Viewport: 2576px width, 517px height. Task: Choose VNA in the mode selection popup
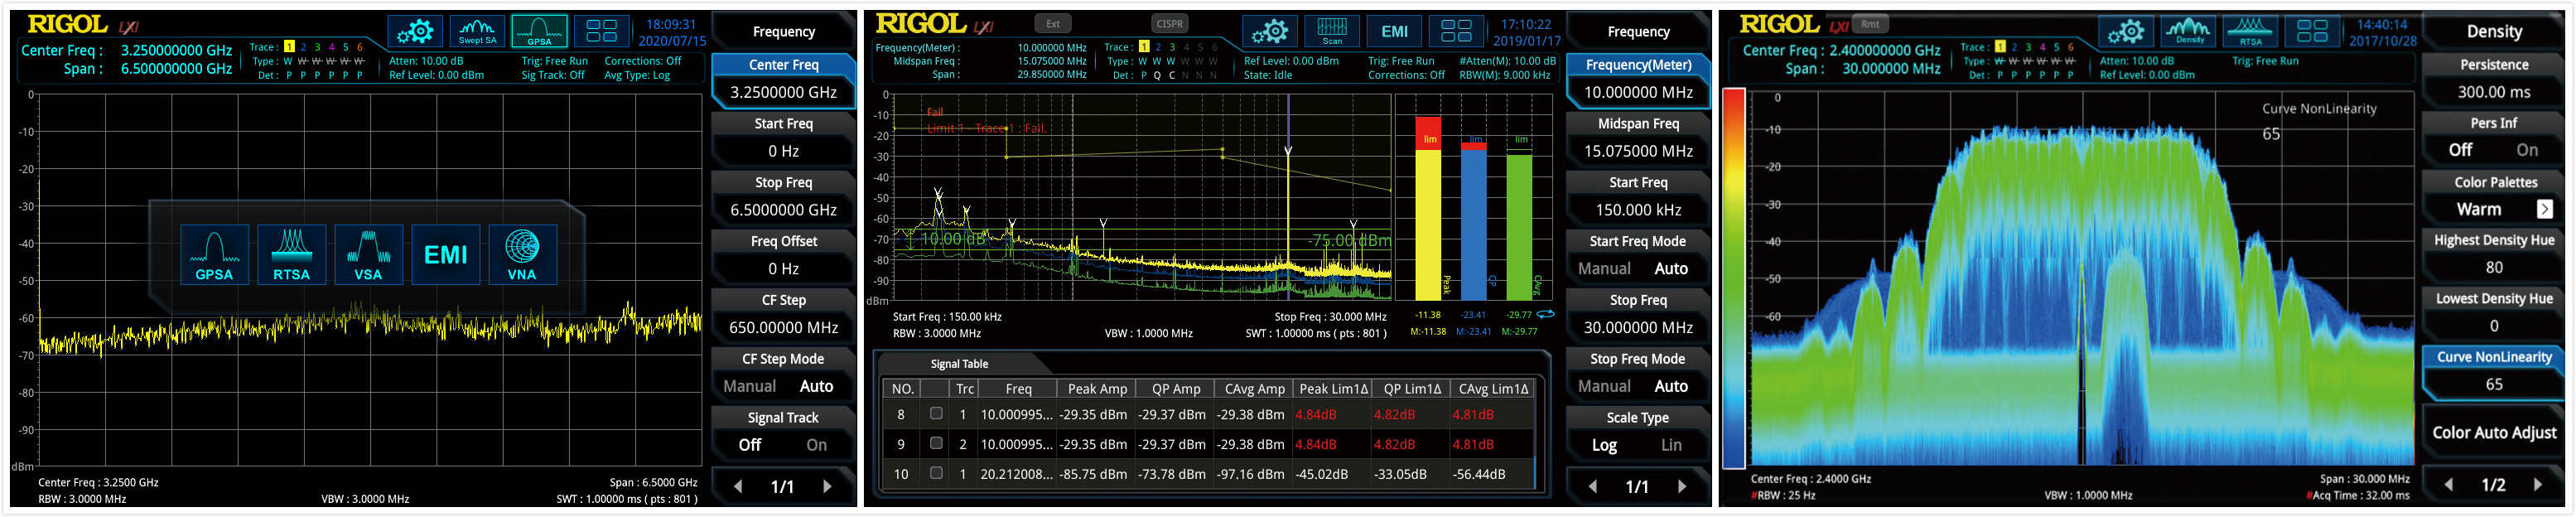coord(522,255)
